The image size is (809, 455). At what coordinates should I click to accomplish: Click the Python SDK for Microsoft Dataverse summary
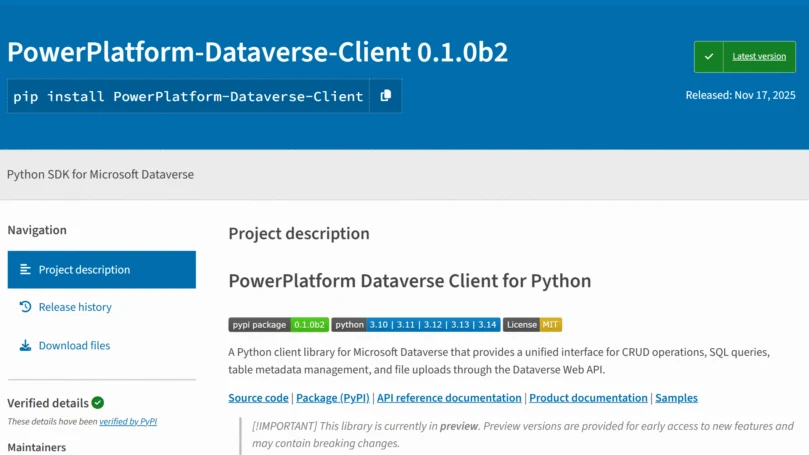[x=101, y=174]
